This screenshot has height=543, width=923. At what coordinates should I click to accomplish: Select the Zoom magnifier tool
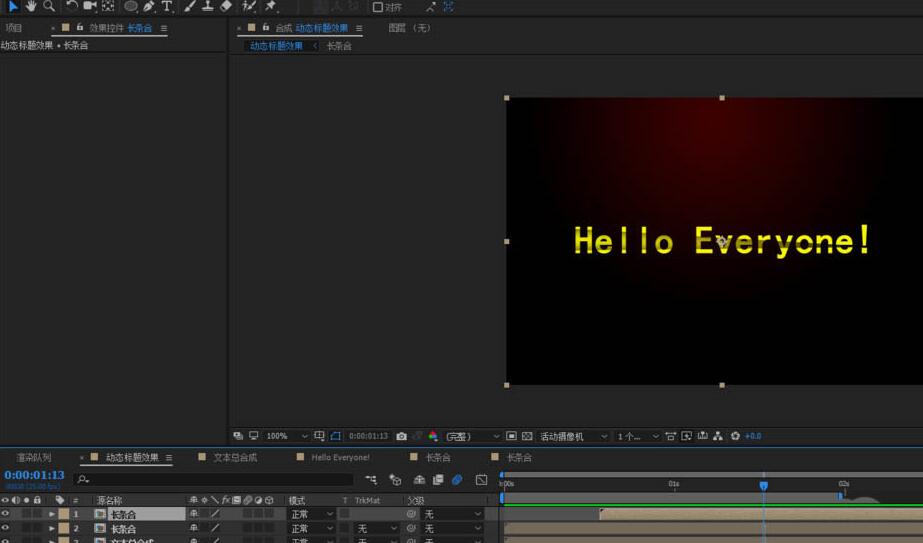pos(49,6)
